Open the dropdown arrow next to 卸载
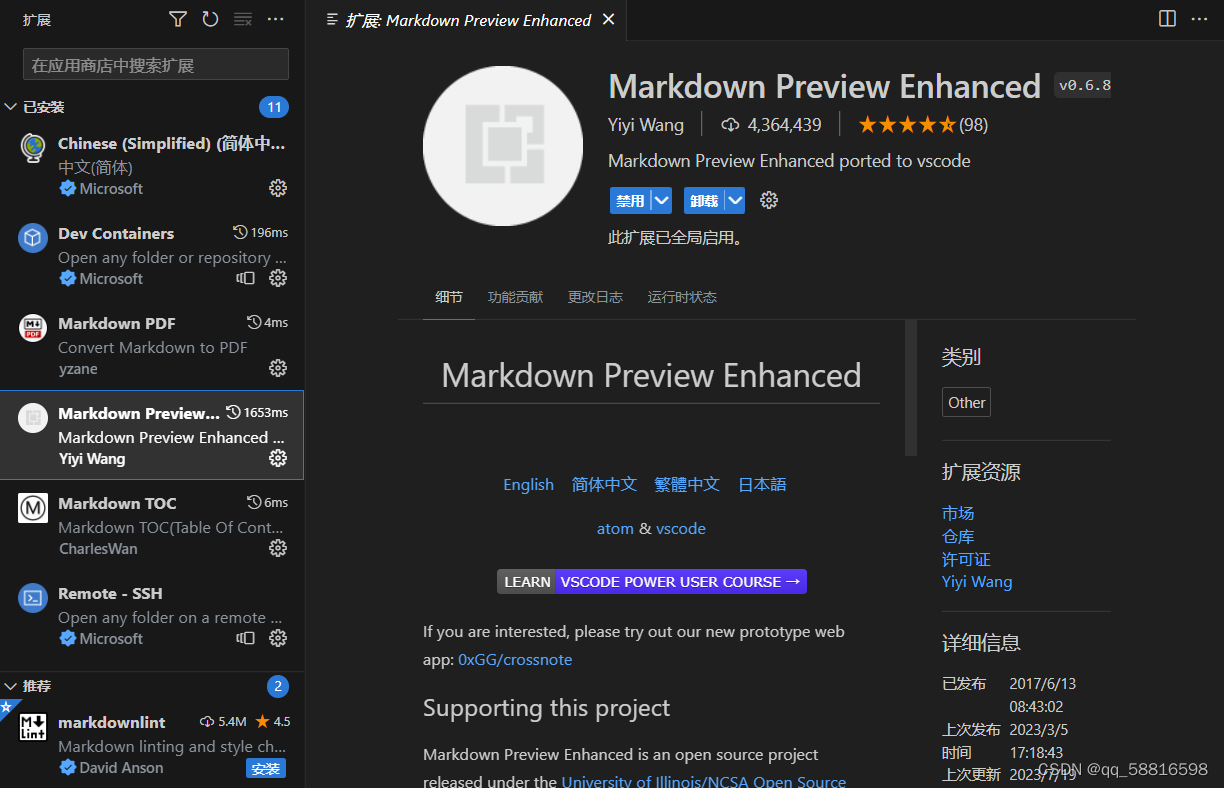This screenshot has width=1224, height=788. [x=735, y=200]
